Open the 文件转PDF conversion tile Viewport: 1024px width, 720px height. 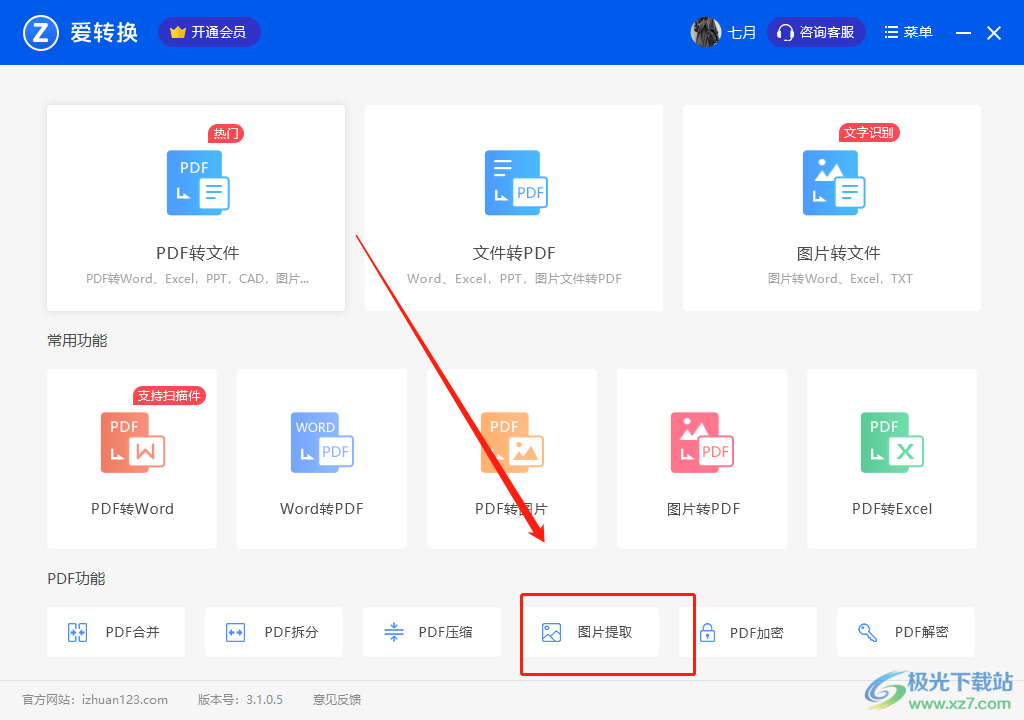click(513, 208)
